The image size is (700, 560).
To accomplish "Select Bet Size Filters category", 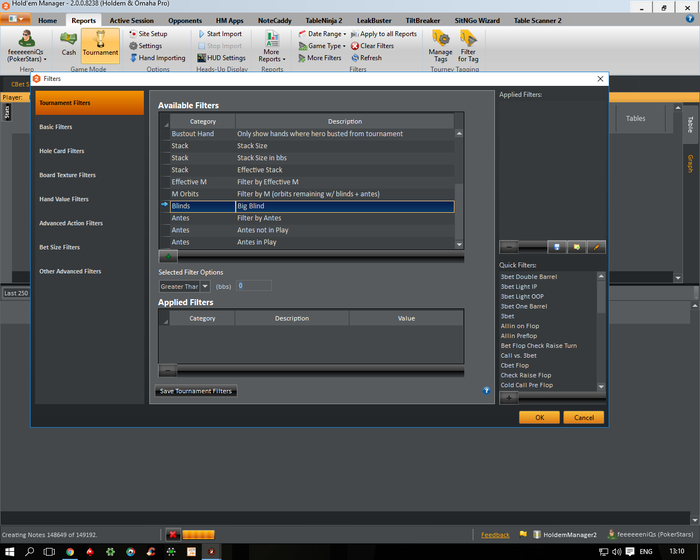I will pos(89,247).
